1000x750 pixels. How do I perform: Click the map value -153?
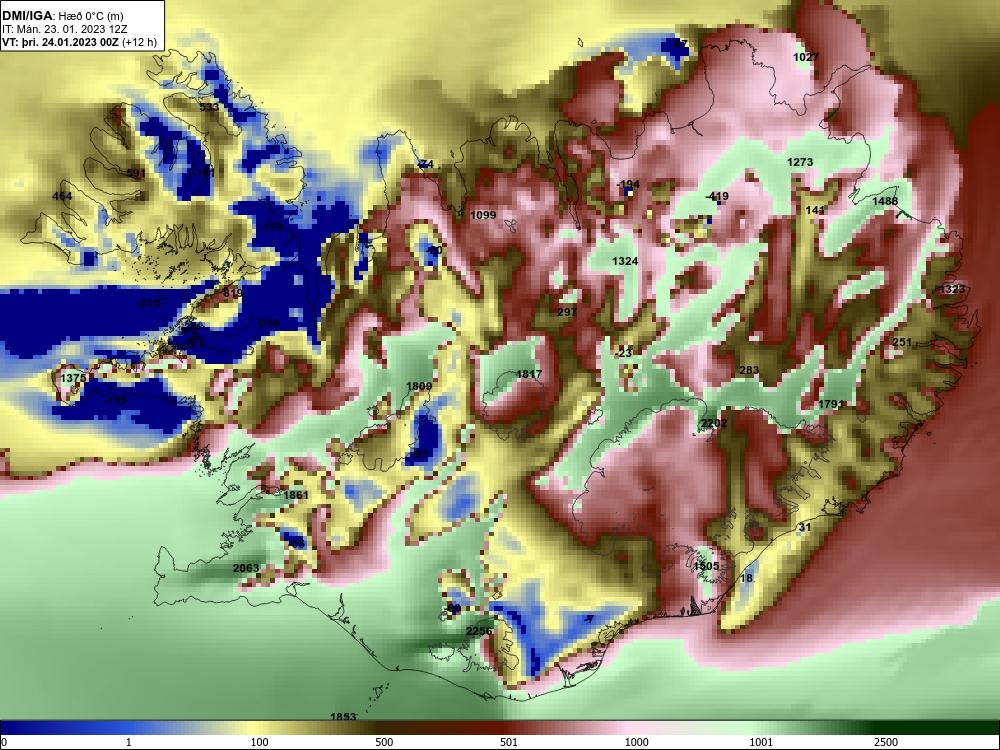coord(115,400)
